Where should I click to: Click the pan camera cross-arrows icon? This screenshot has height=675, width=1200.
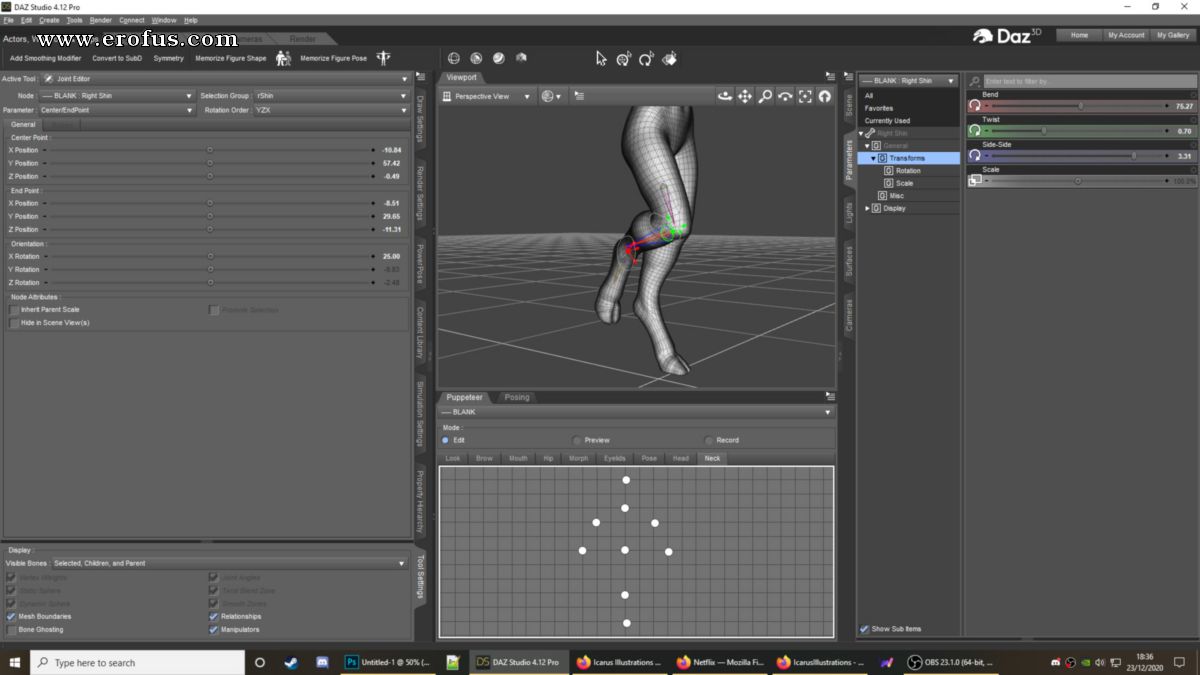(x=745, y=96)
